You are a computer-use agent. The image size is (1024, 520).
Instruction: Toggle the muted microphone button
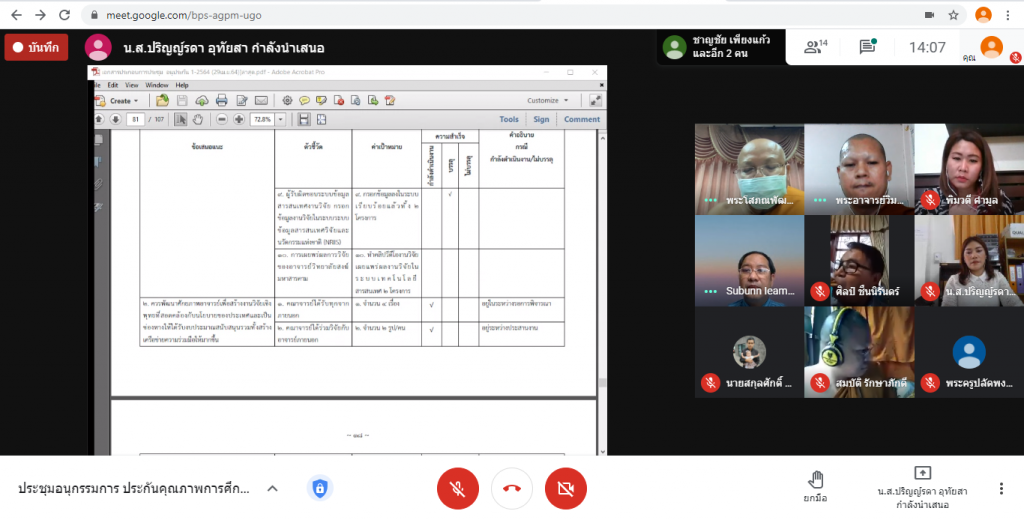coord(457,488)
